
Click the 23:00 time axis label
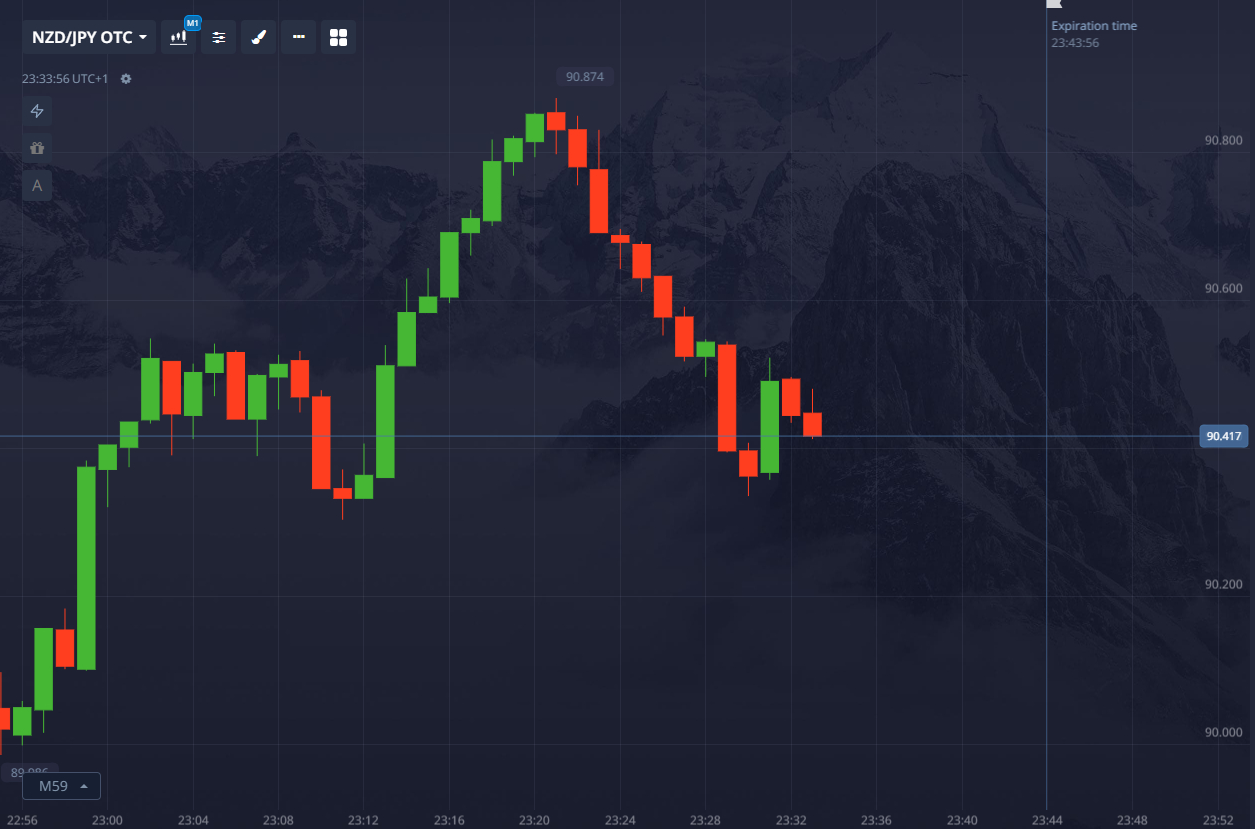pyautogui.click(x=107, y=820)
